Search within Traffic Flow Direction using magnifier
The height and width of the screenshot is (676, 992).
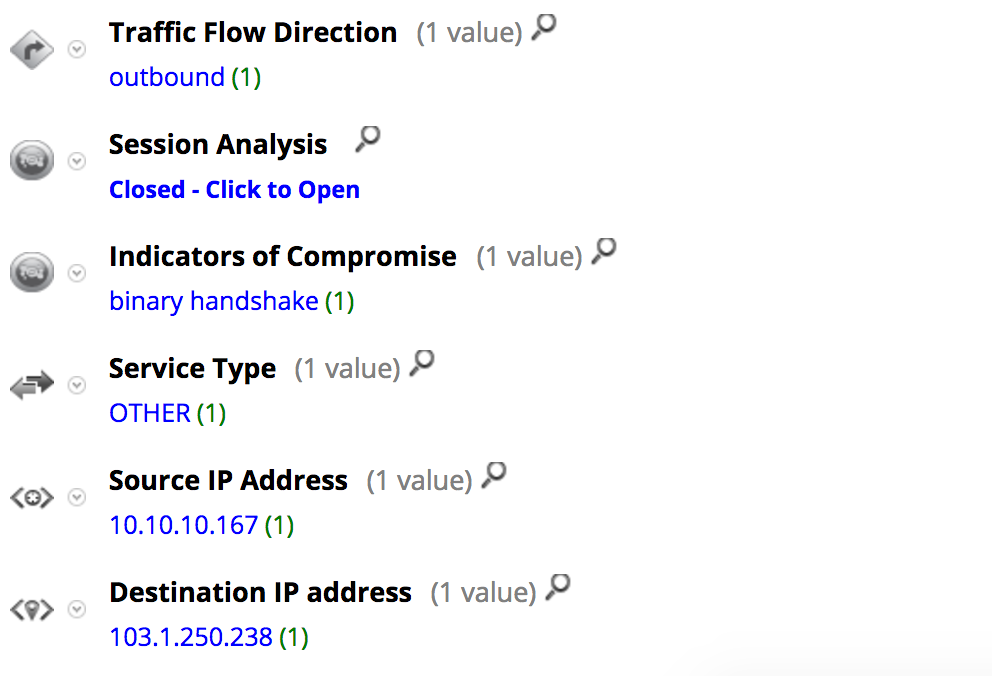[x=544, y=29]
